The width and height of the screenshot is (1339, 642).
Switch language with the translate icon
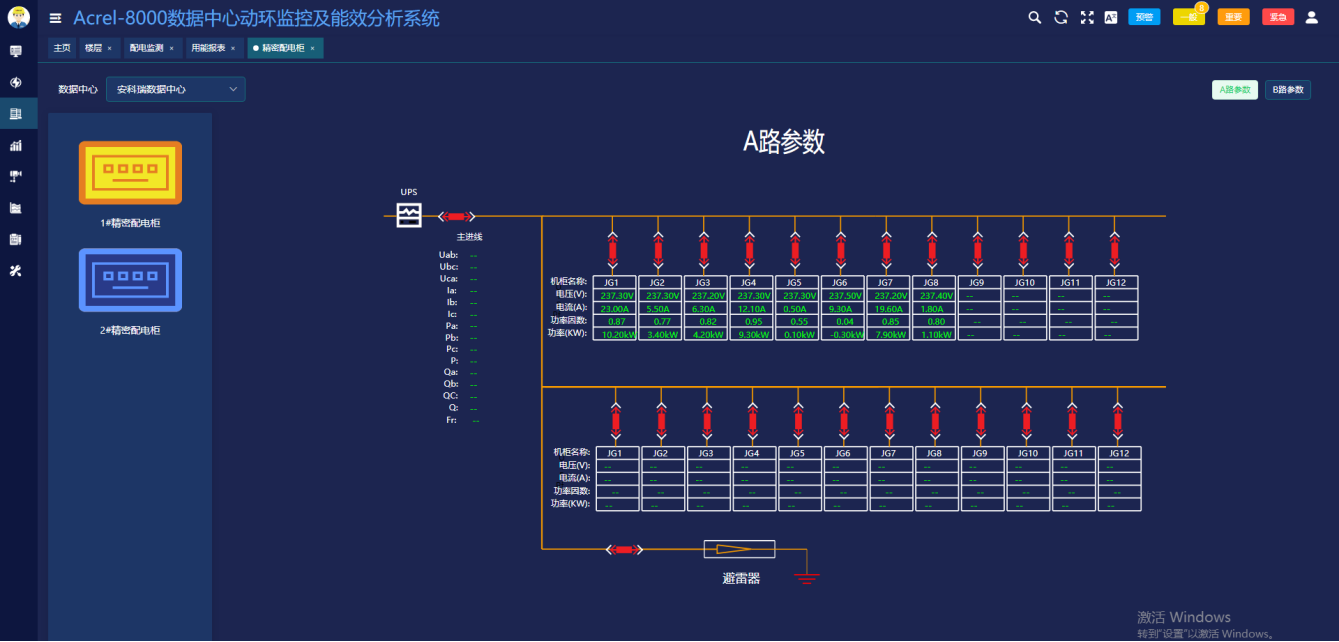(1111, 17)
